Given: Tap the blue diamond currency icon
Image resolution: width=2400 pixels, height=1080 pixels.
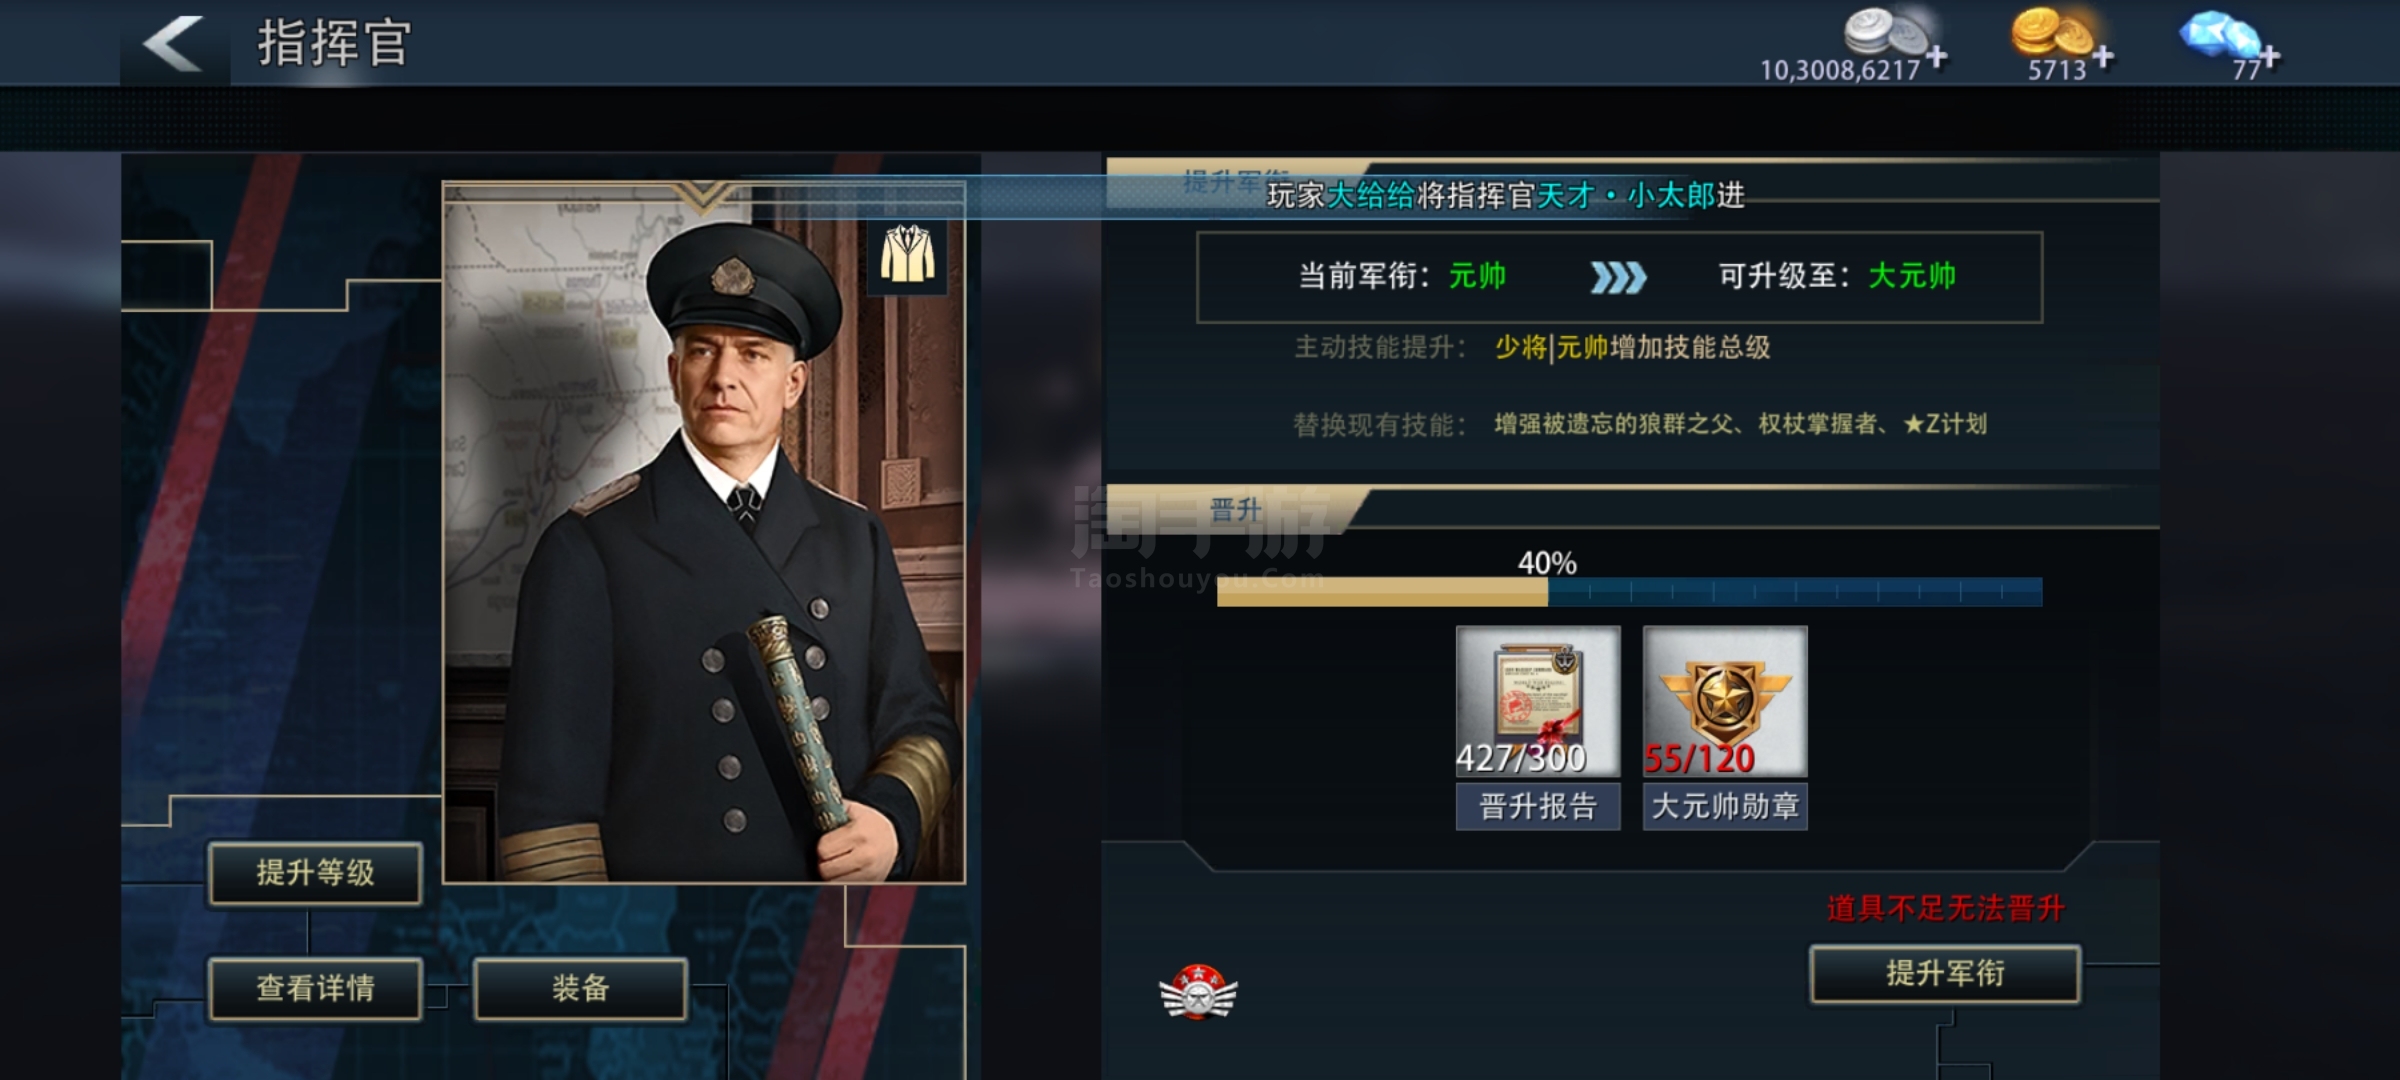Looking at the screenshot, I should tap(2220, 37).
